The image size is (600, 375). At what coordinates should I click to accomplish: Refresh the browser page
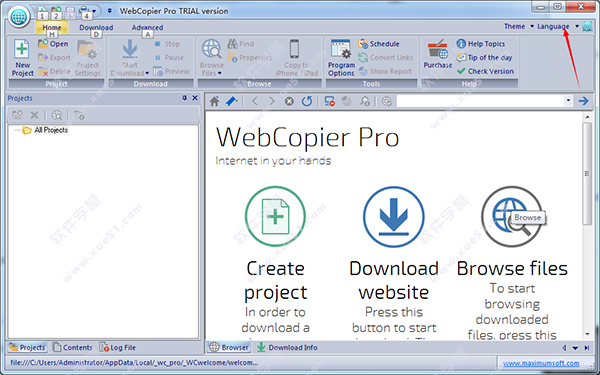point(307,101)
